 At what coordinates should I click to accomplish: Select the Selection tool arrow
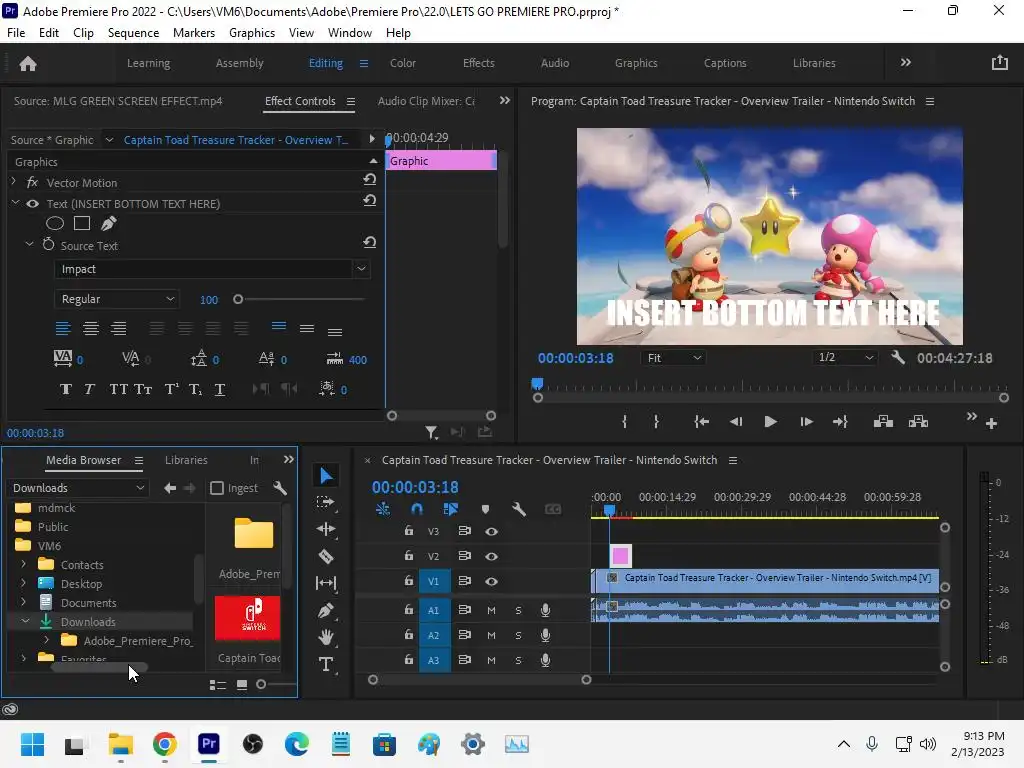pos(326,475)
